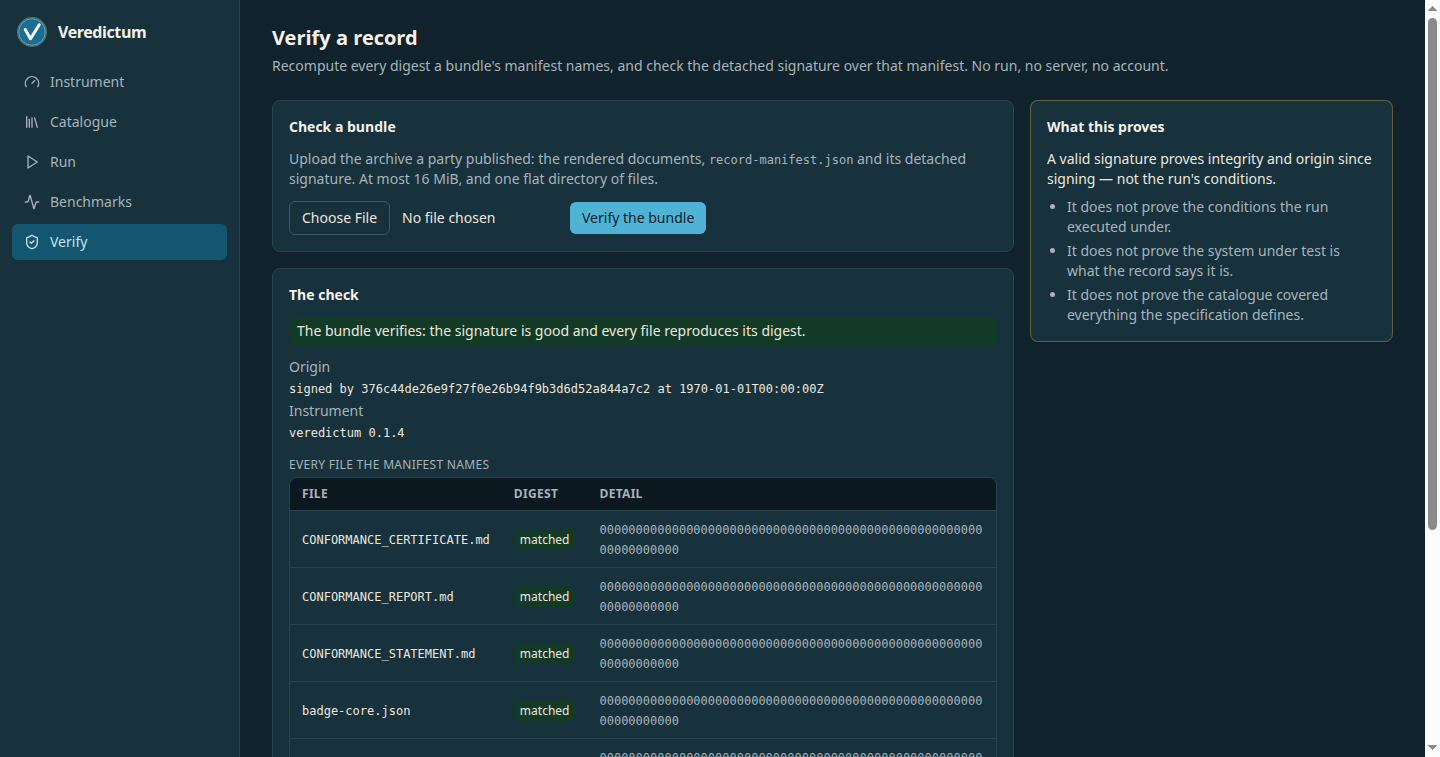Click the digest detail for CONFORMANCE_CERTIFICATE.md
Screen dimensions: 1440x757
[x=791, y=540]
